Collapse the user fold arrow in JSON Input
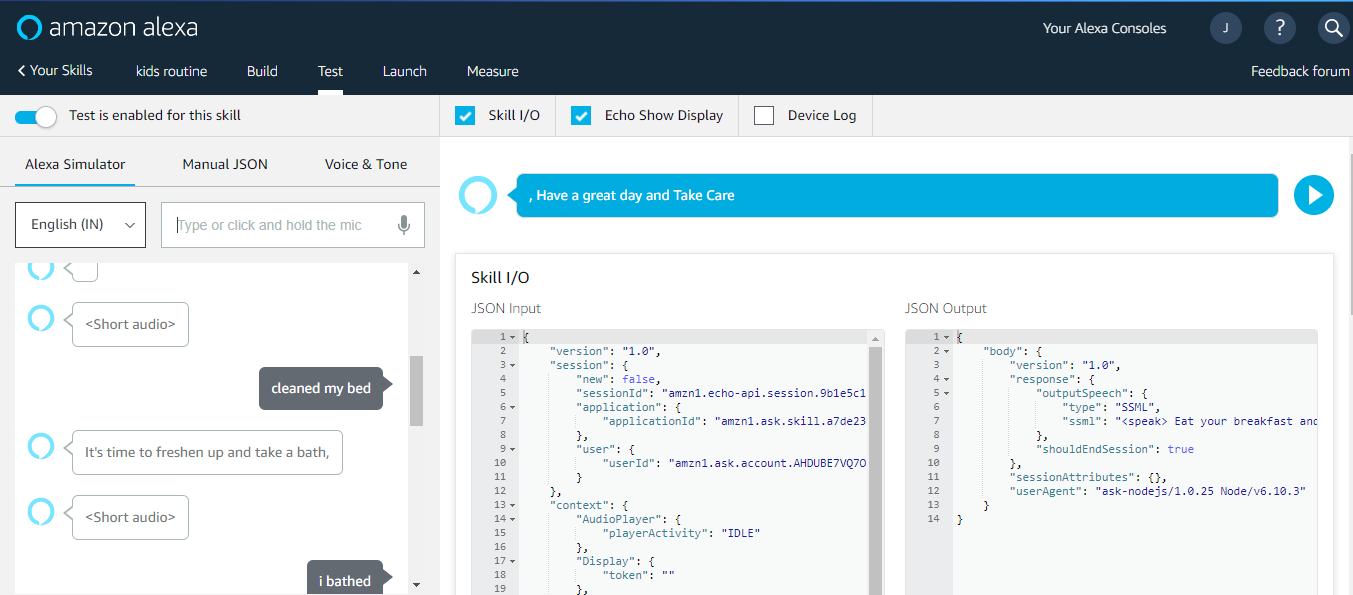 coord(512,449)
